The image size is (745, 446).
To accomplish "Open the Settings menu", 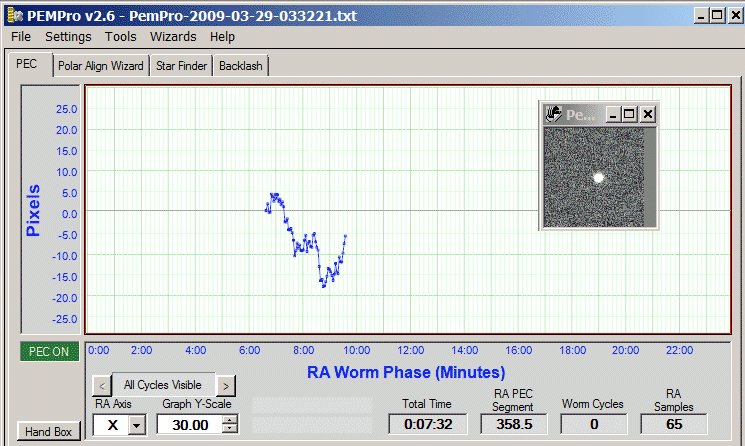I will pyautogui.click(x=68, y=37).
